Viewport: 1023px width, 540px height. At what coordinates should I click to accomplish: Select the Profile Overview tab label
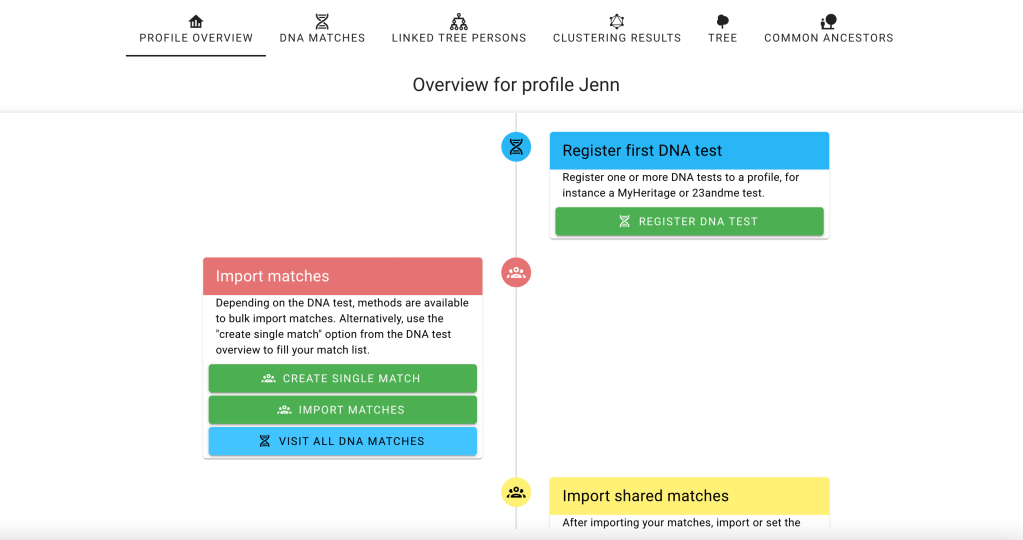point(196,38)
